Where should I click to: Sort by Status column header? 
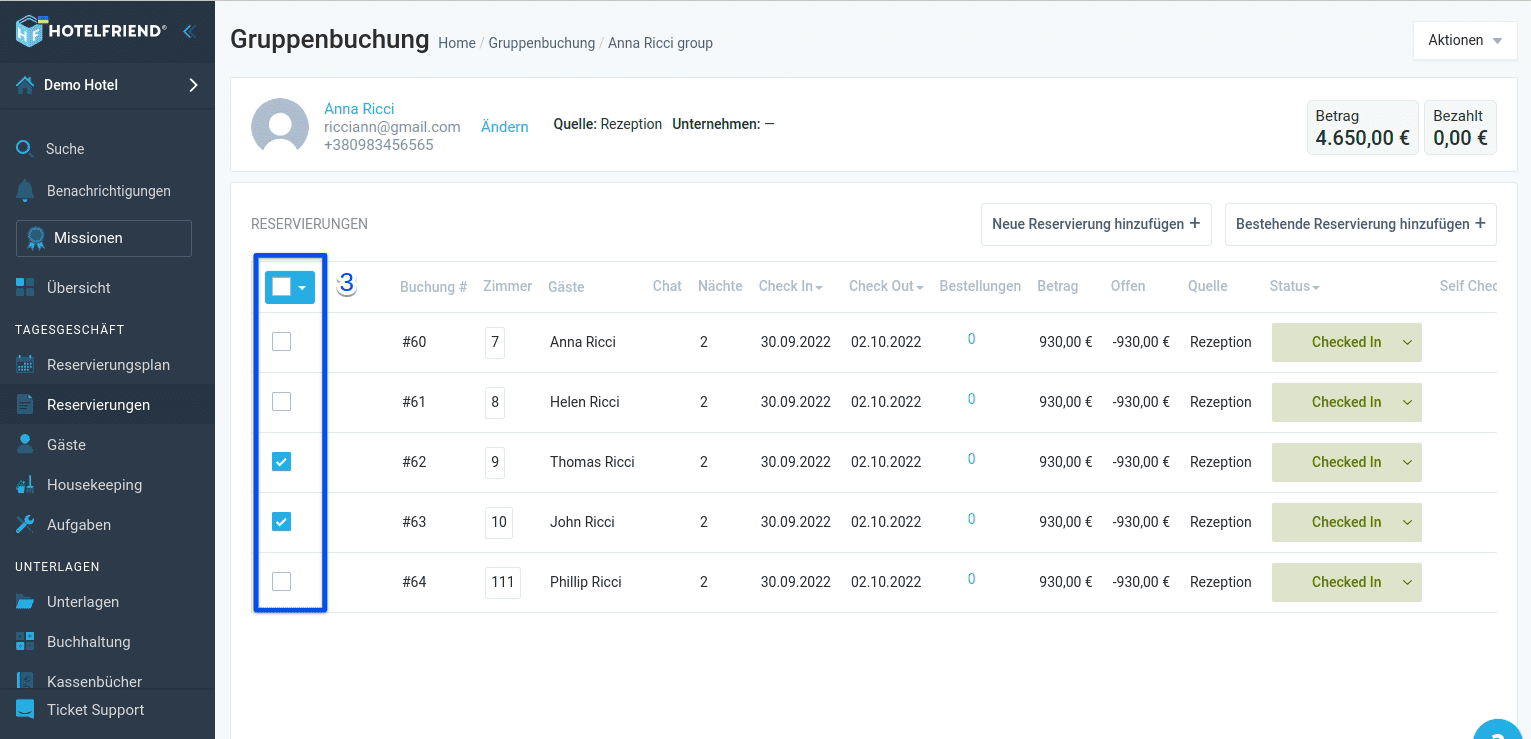[1294, 286]
